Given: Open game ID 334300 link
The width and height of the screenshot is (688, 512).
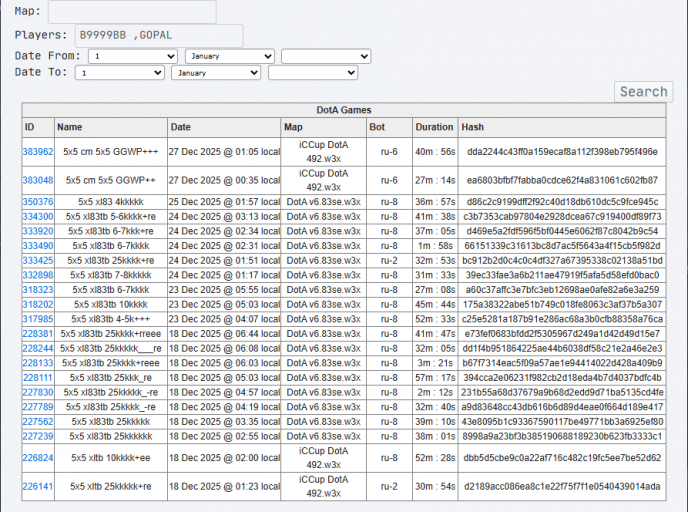Looking at the screenshot, I should (x=38, y=217).
